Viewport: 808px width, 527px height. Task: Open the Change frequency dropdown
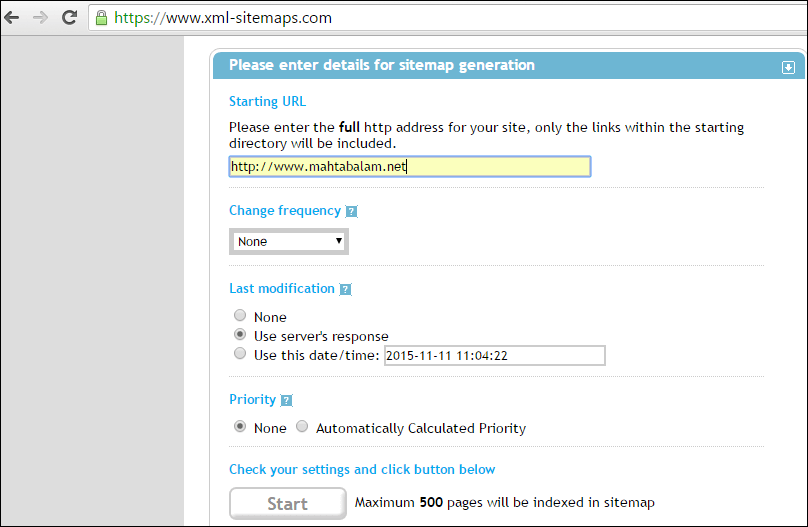tap(289, 242)
